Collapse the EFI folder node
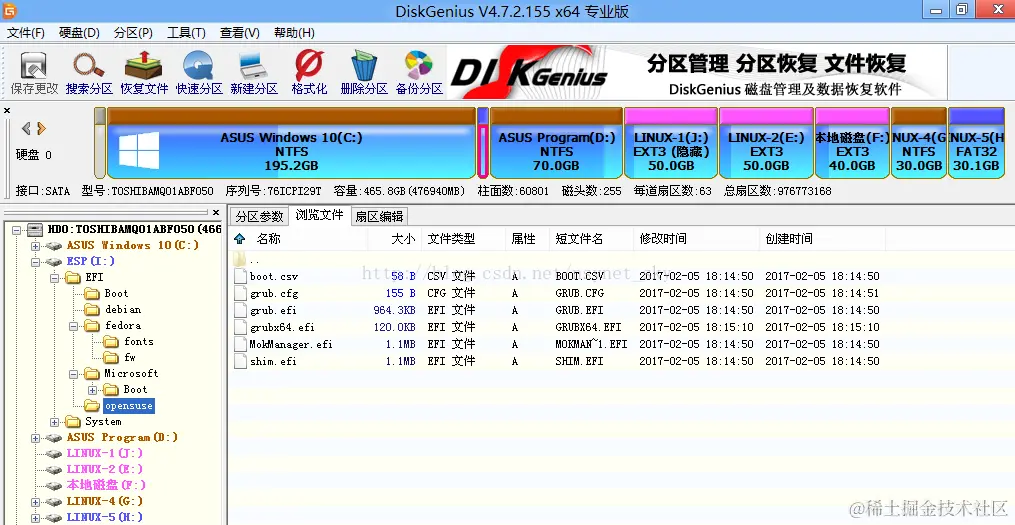Screen dimensions: 1015x525 (54, 278)
